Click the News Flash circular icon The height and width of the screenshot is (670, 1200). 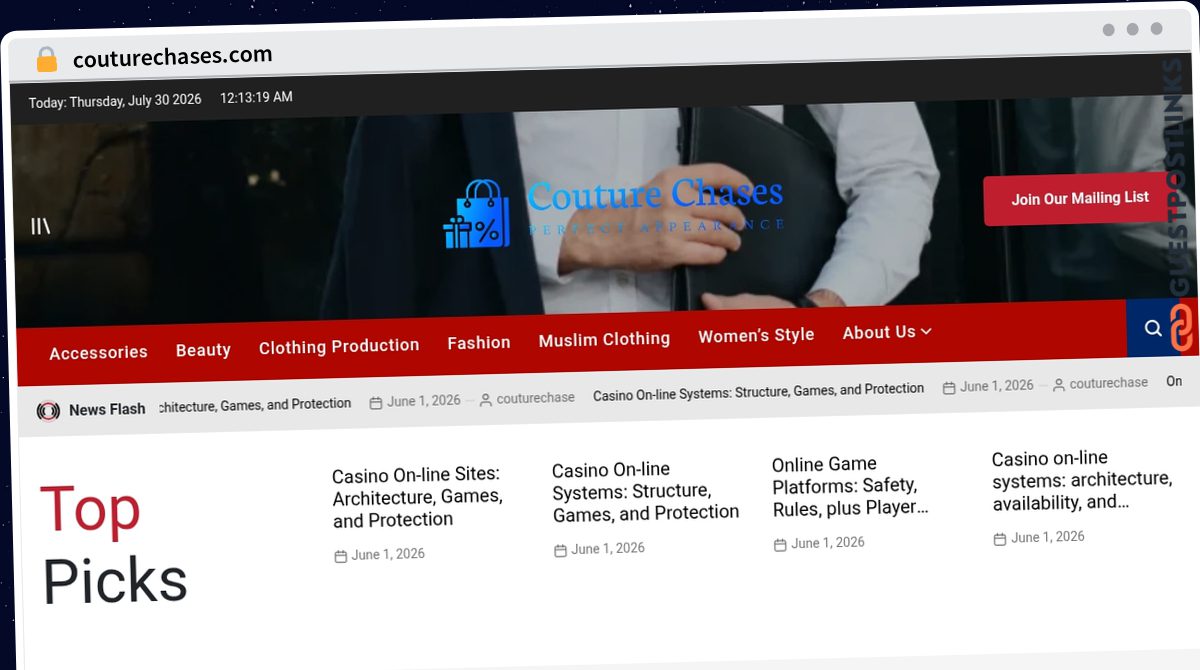click(x=48, y=410)
